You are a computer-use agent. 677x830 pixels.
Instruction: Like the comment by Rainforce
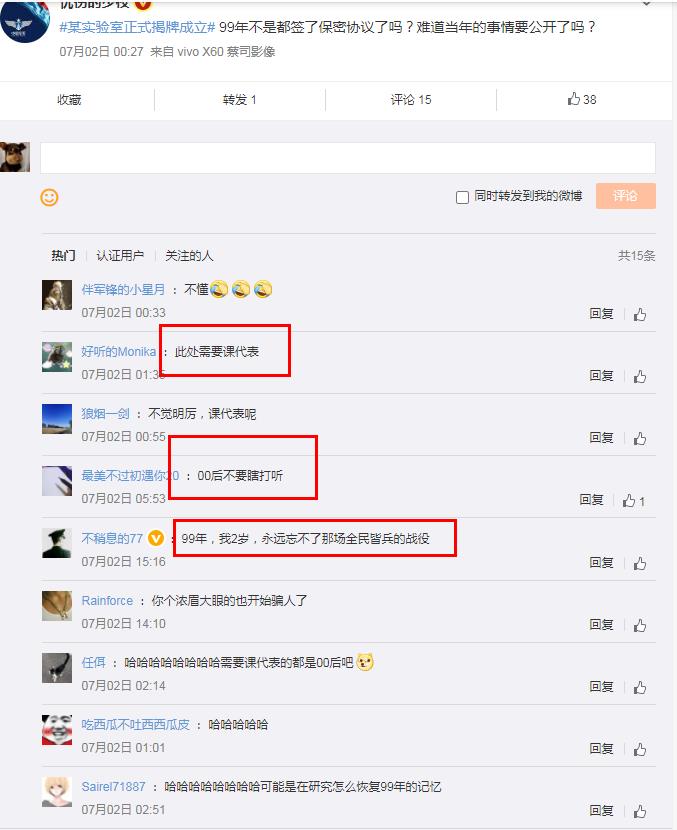pyautogui.click(x=640, y=625)
